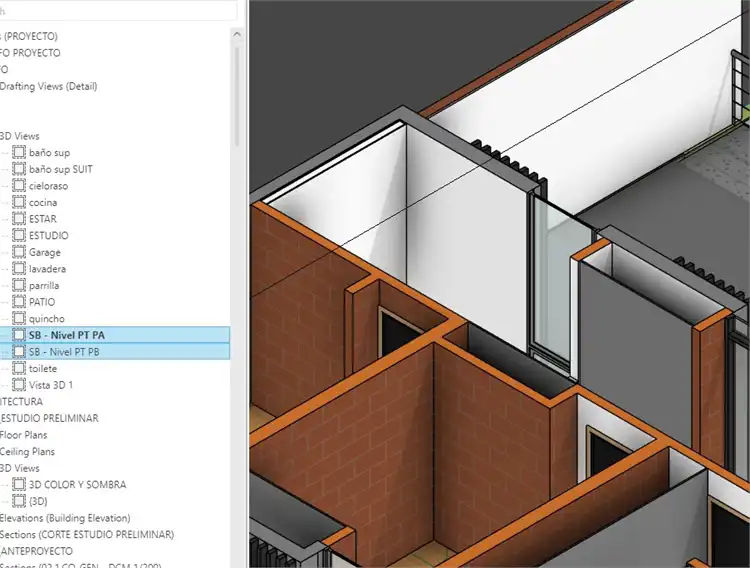Screen dimensions: 750x568
Task: Select the PATIO view label
Action: coord(42,302)
